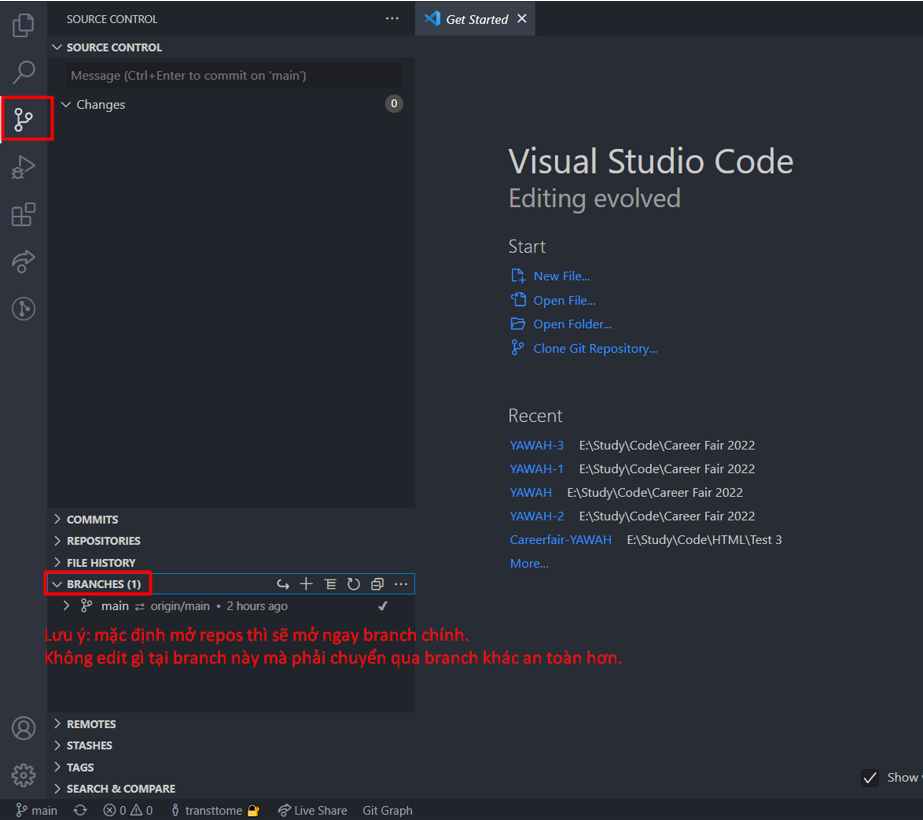
Task: Toggle branches list view layout icon
Action: pyautogui.click(x=330, y=584)
